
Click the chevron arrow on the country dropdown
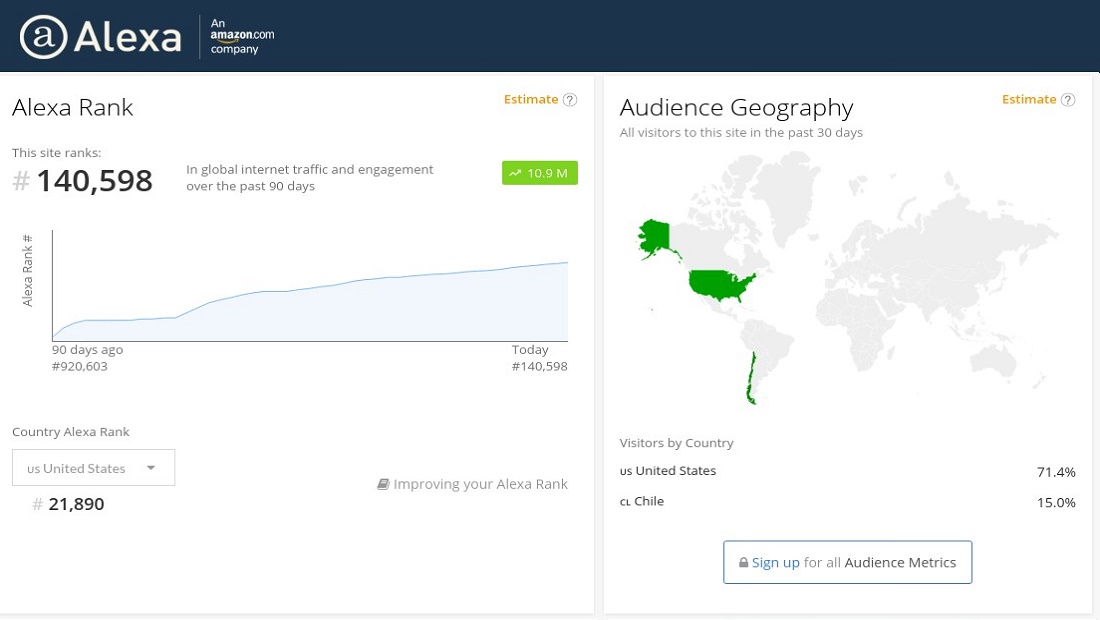tap(151, 467)
